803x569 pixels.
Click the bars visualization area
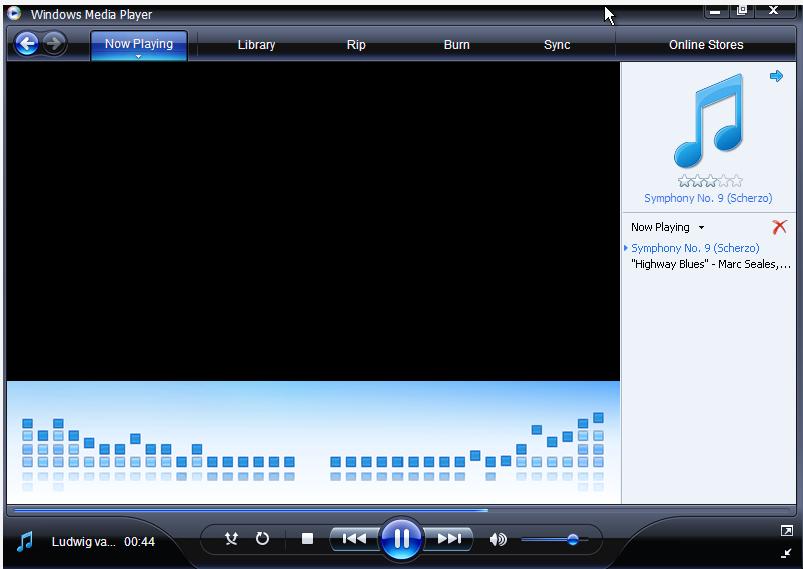tap(313, 442)
